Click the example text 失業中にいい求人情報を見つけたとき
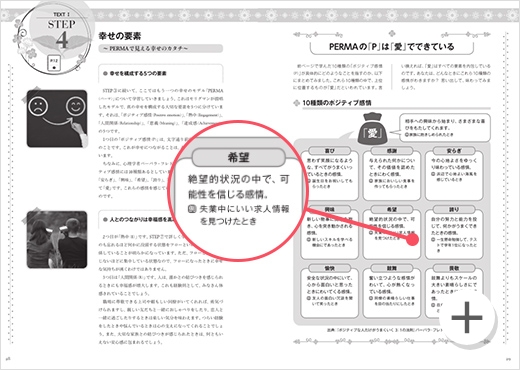Screen dimensions: 520x370 (x=239, y=215)
